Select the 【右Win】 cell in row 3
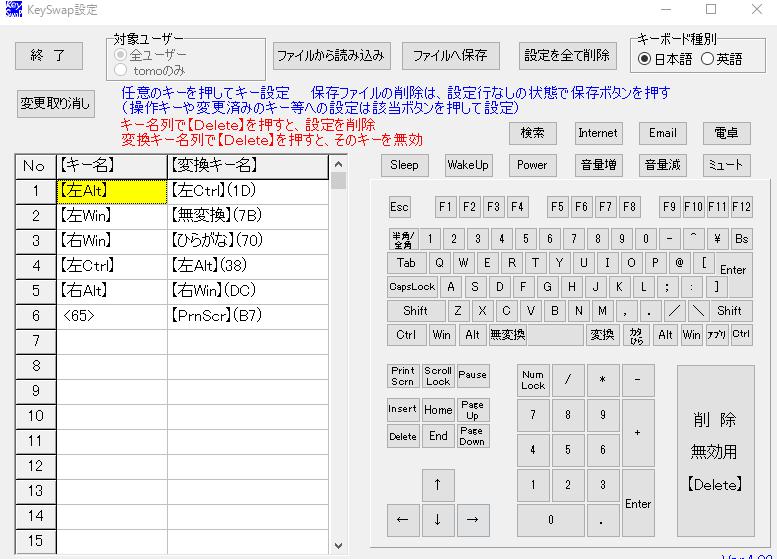Screen dimensions: 777x559 point(112,241)
